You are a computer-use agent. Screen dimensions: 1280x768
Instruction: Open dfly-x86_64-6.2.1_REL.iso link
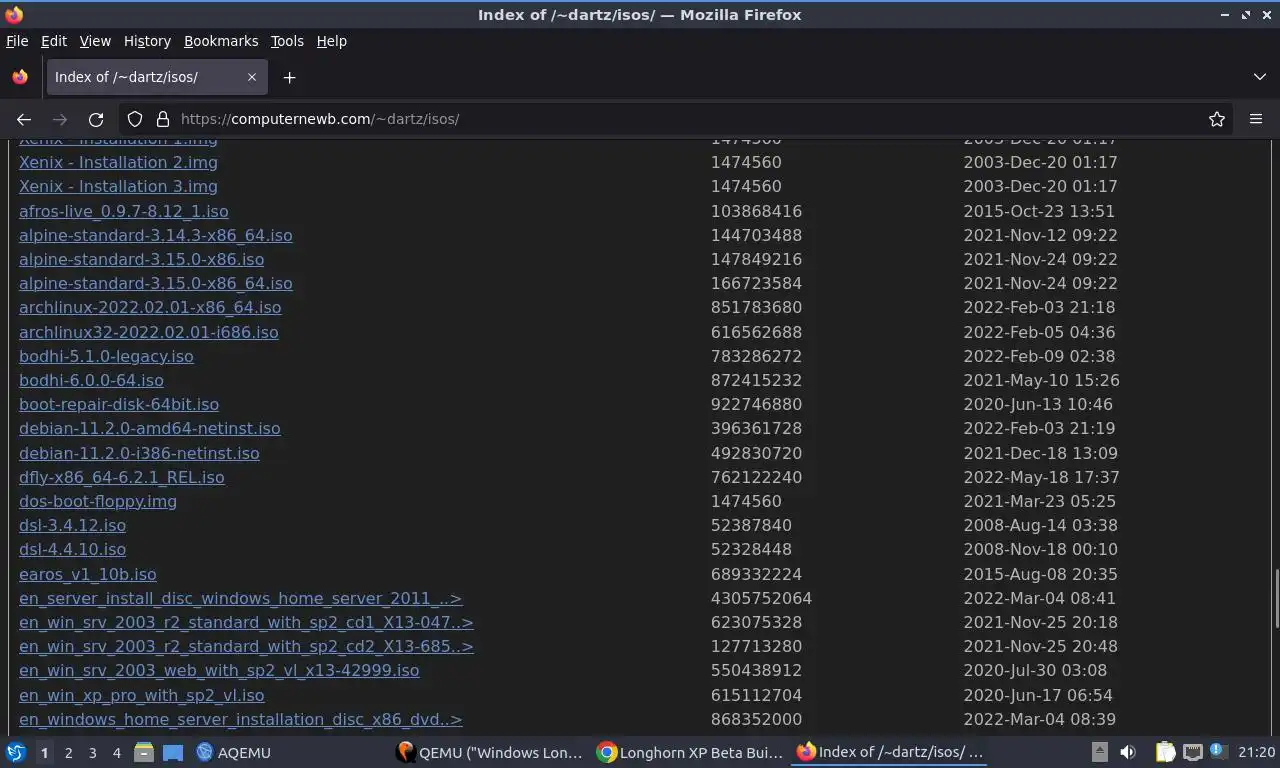pyautogui.click(x=122, y=477)
